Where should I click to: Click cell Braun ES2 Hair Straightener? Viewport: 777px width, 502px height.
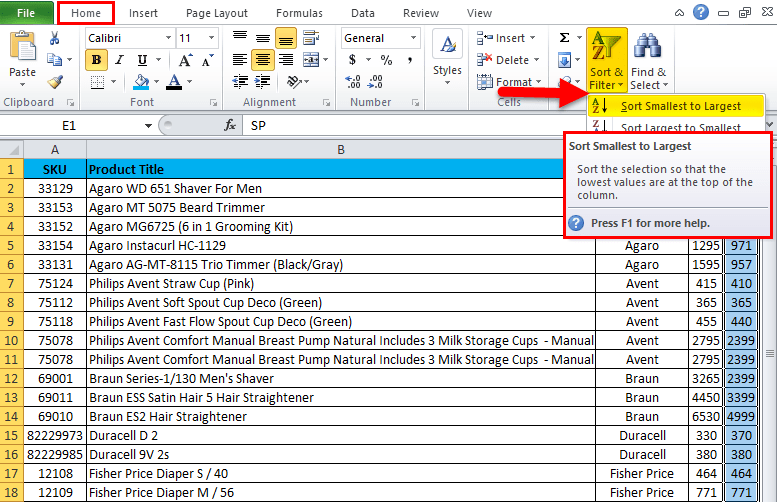(x=341, y=416)
